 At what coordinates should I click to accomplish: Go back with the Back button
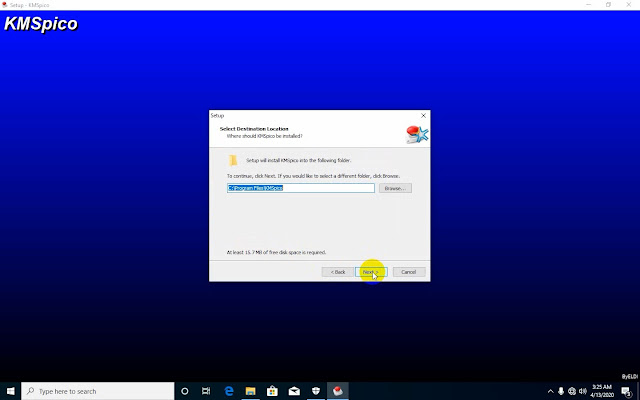(x=338, y=272)
